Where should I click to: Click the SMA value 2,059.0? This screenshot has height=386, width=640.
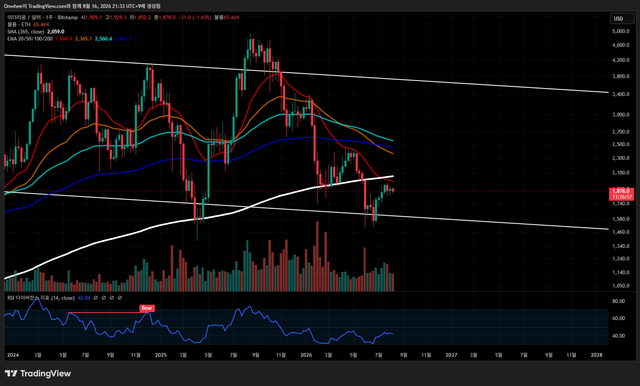click(x=56, y=31)
